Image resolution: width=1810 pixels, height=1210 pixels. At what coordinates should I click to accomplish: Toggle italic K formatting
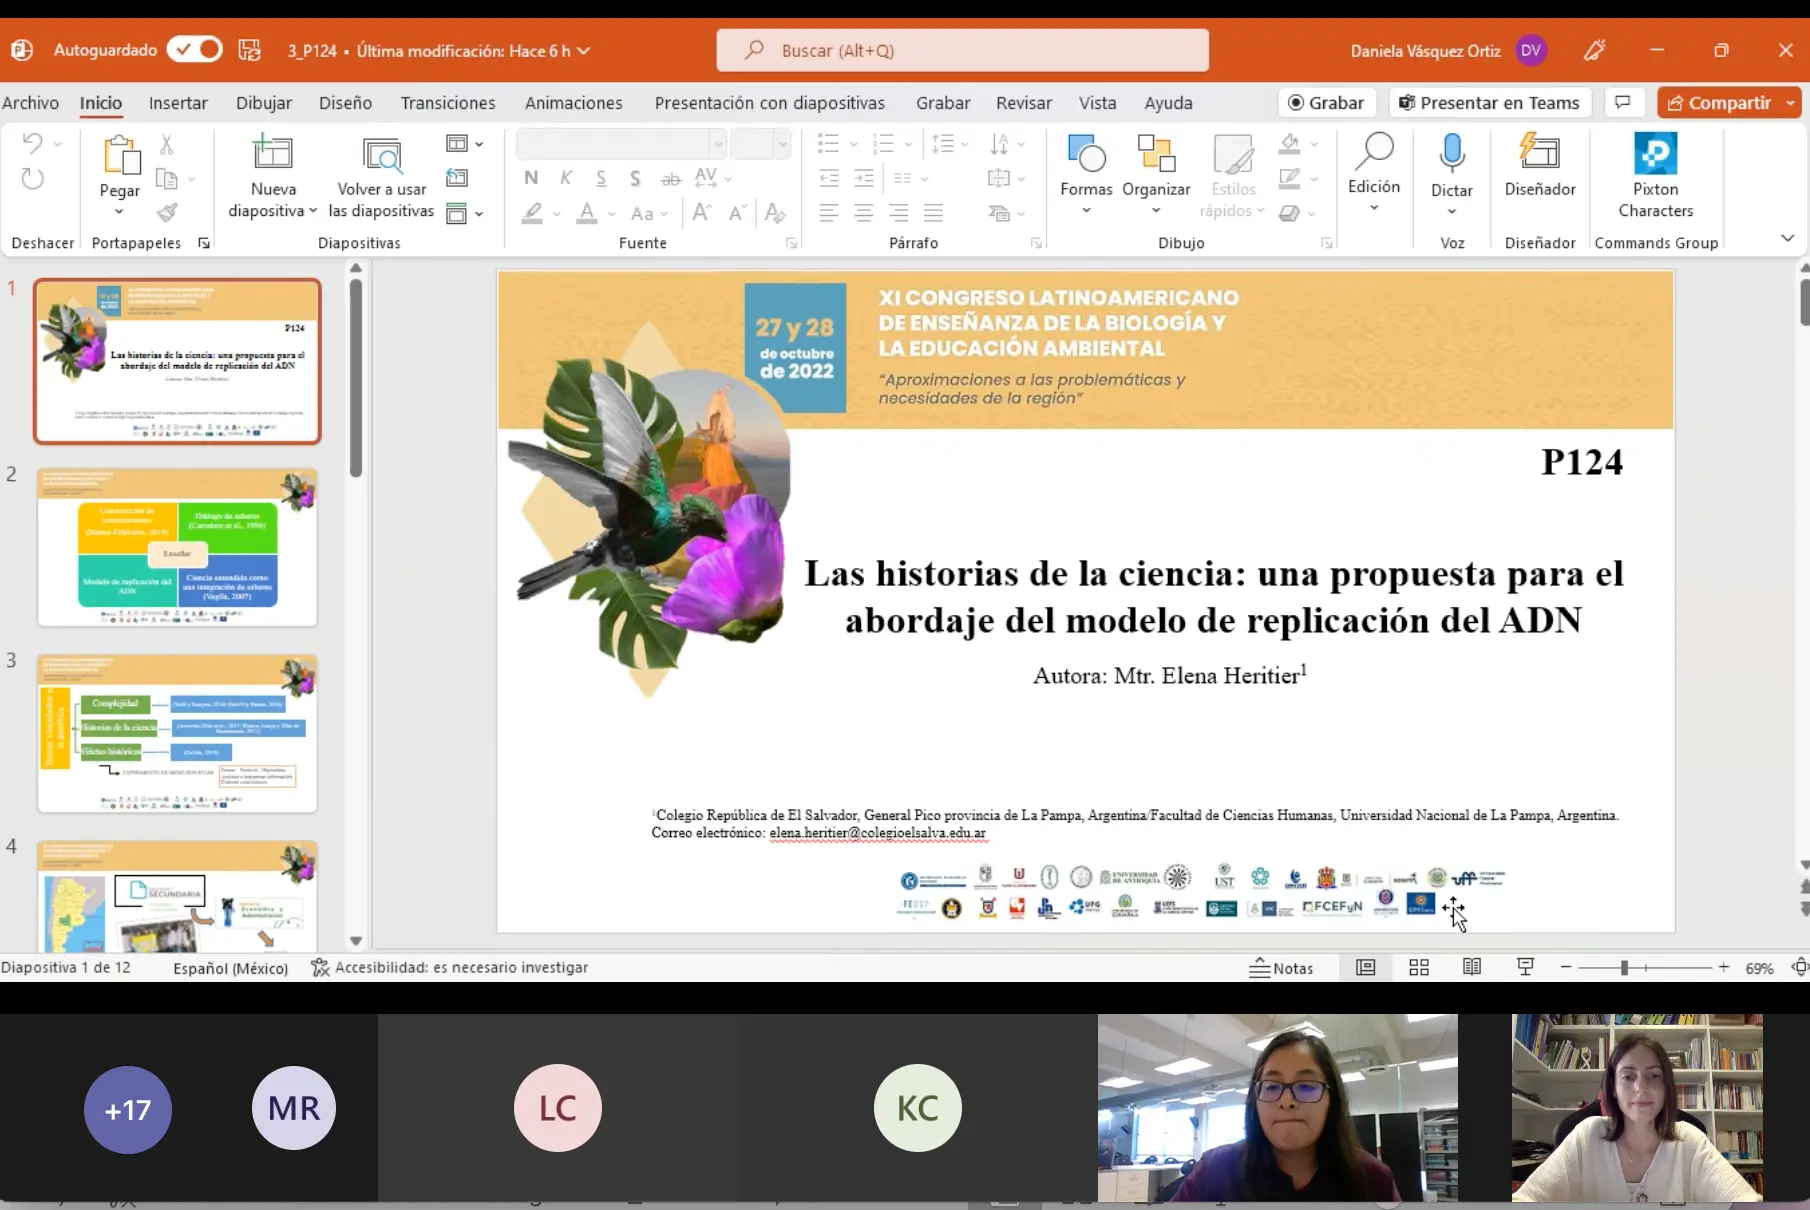tap(566, 178)
